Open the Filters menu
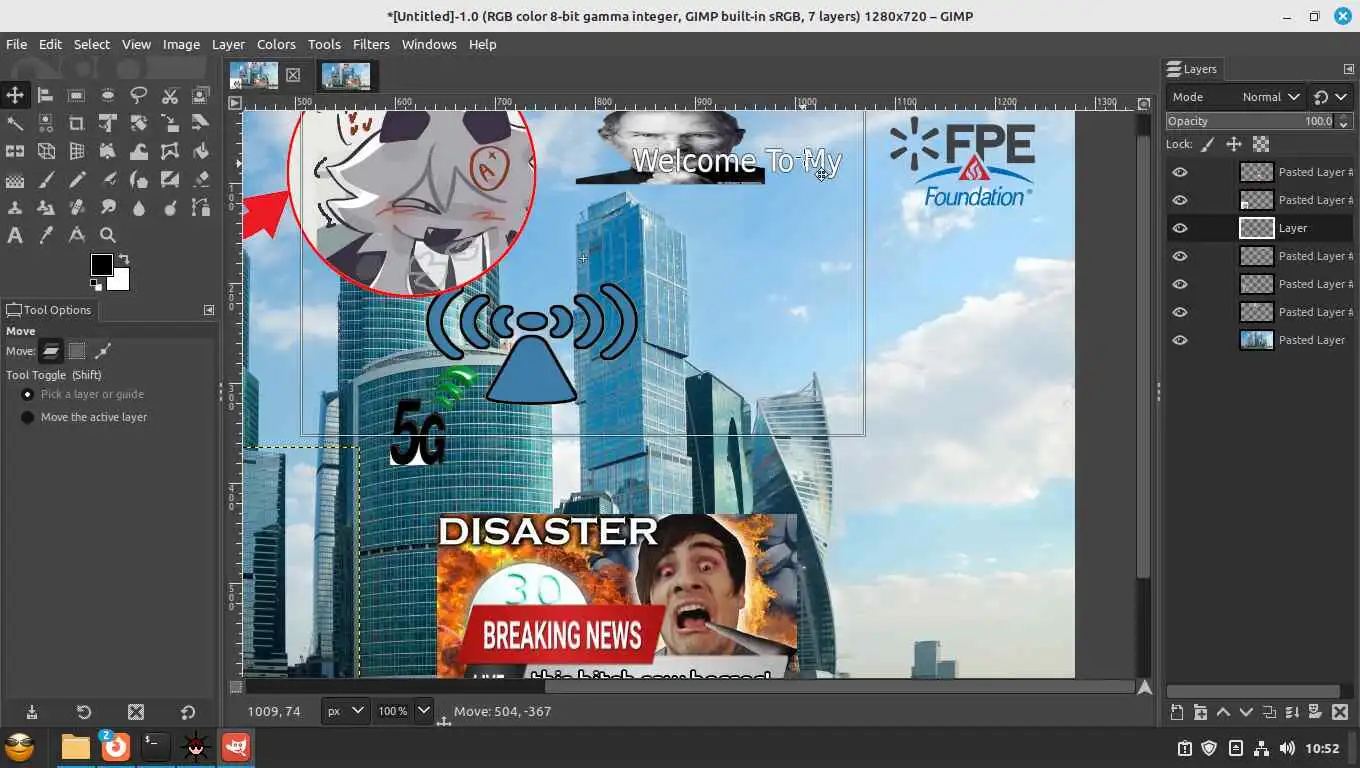1360x768 pixels. coord(371,44)
